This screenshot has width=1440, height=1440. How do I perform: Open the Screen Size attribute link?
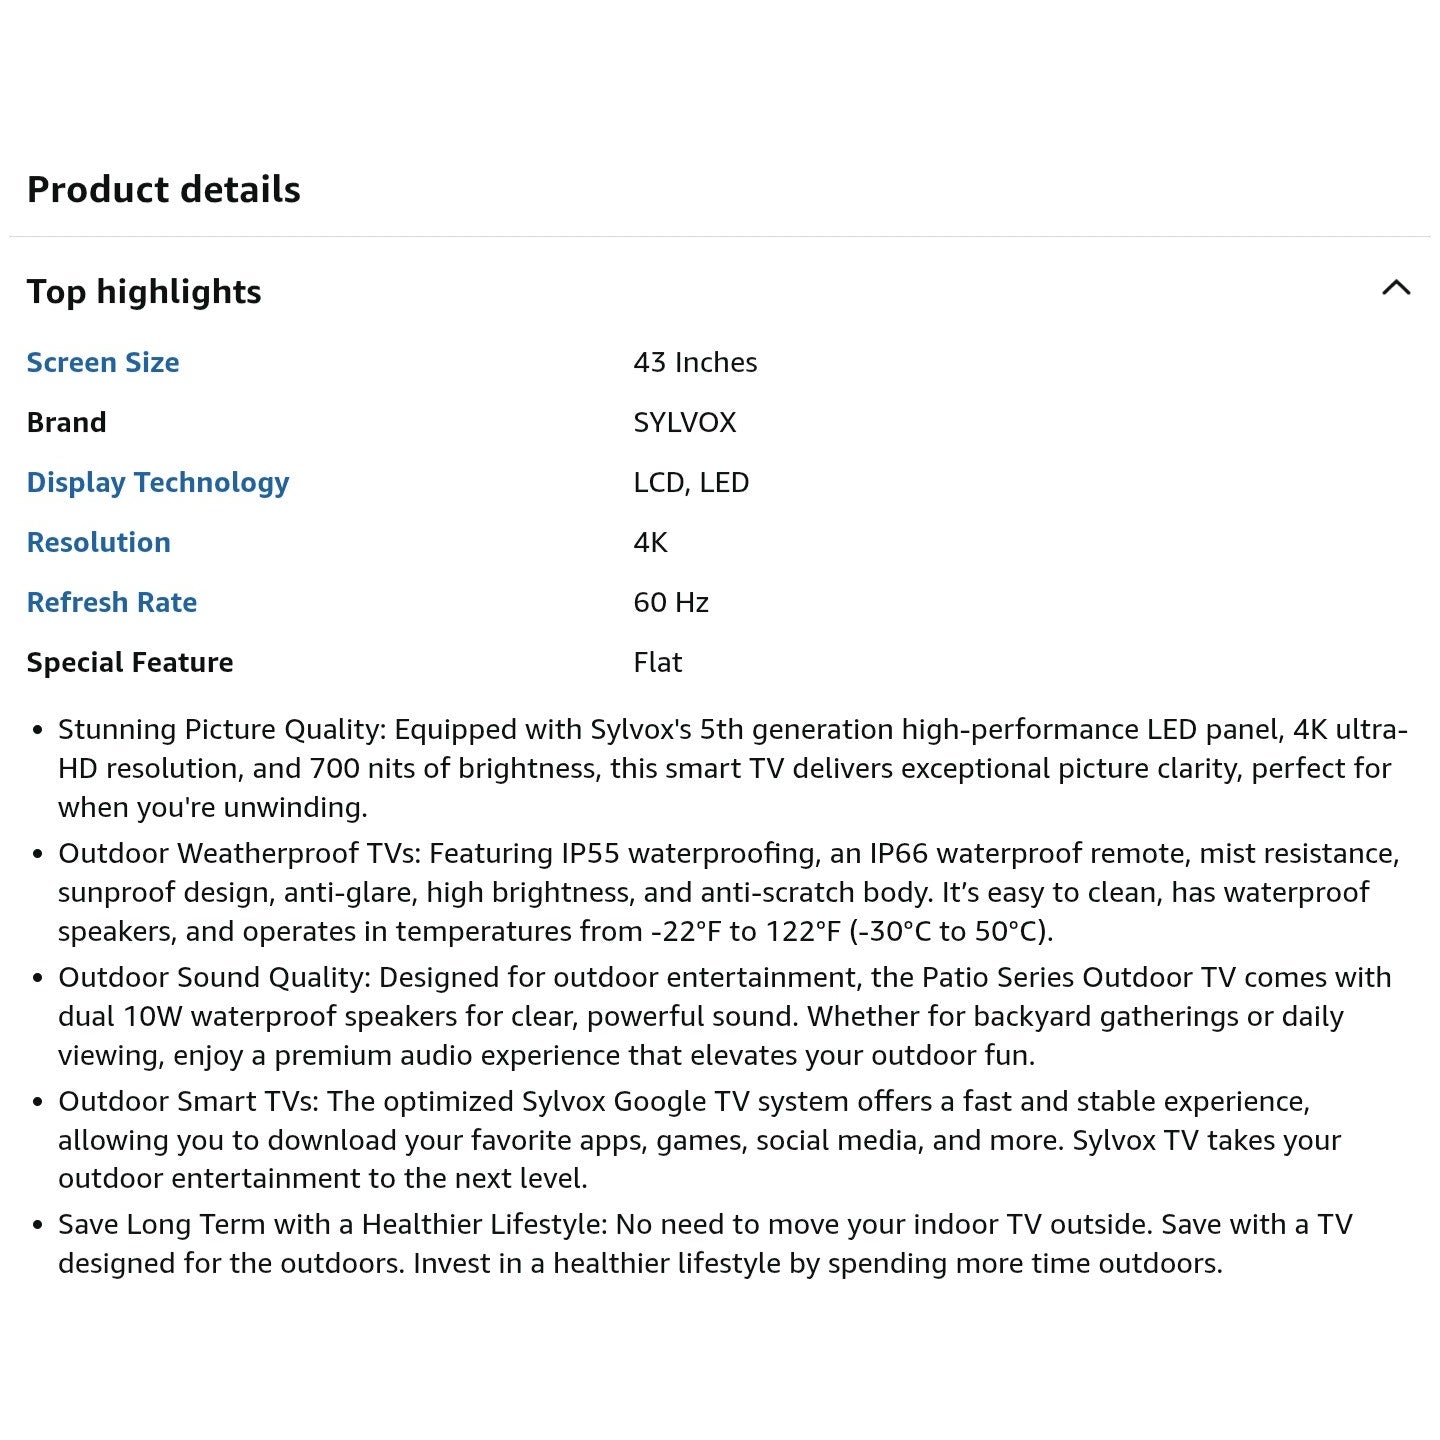click(103, 362)
